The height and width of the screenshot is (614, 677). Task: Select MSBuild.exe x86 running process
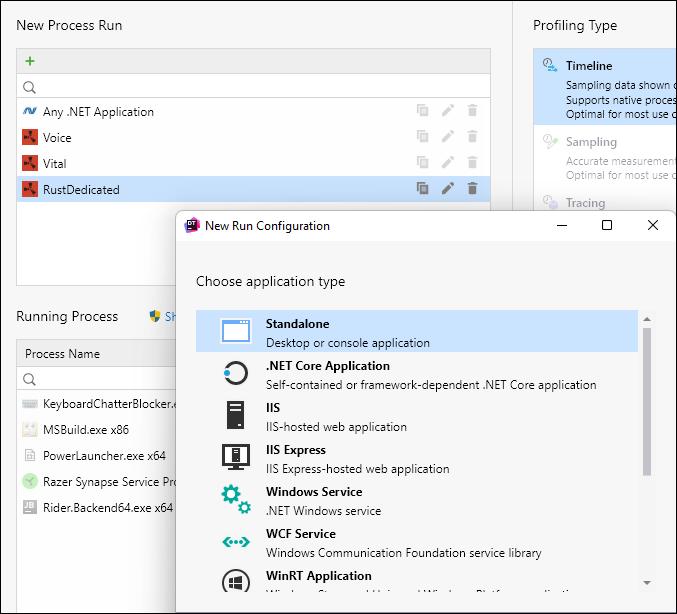tap(85, 430)
